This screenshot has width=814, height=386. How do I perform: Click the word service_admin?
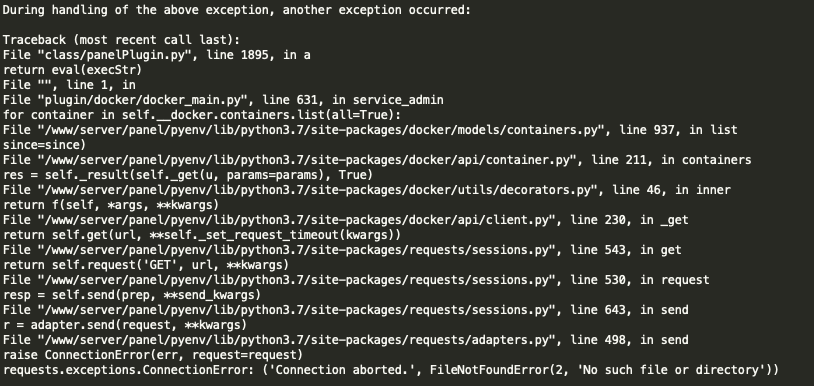(398, 100)
